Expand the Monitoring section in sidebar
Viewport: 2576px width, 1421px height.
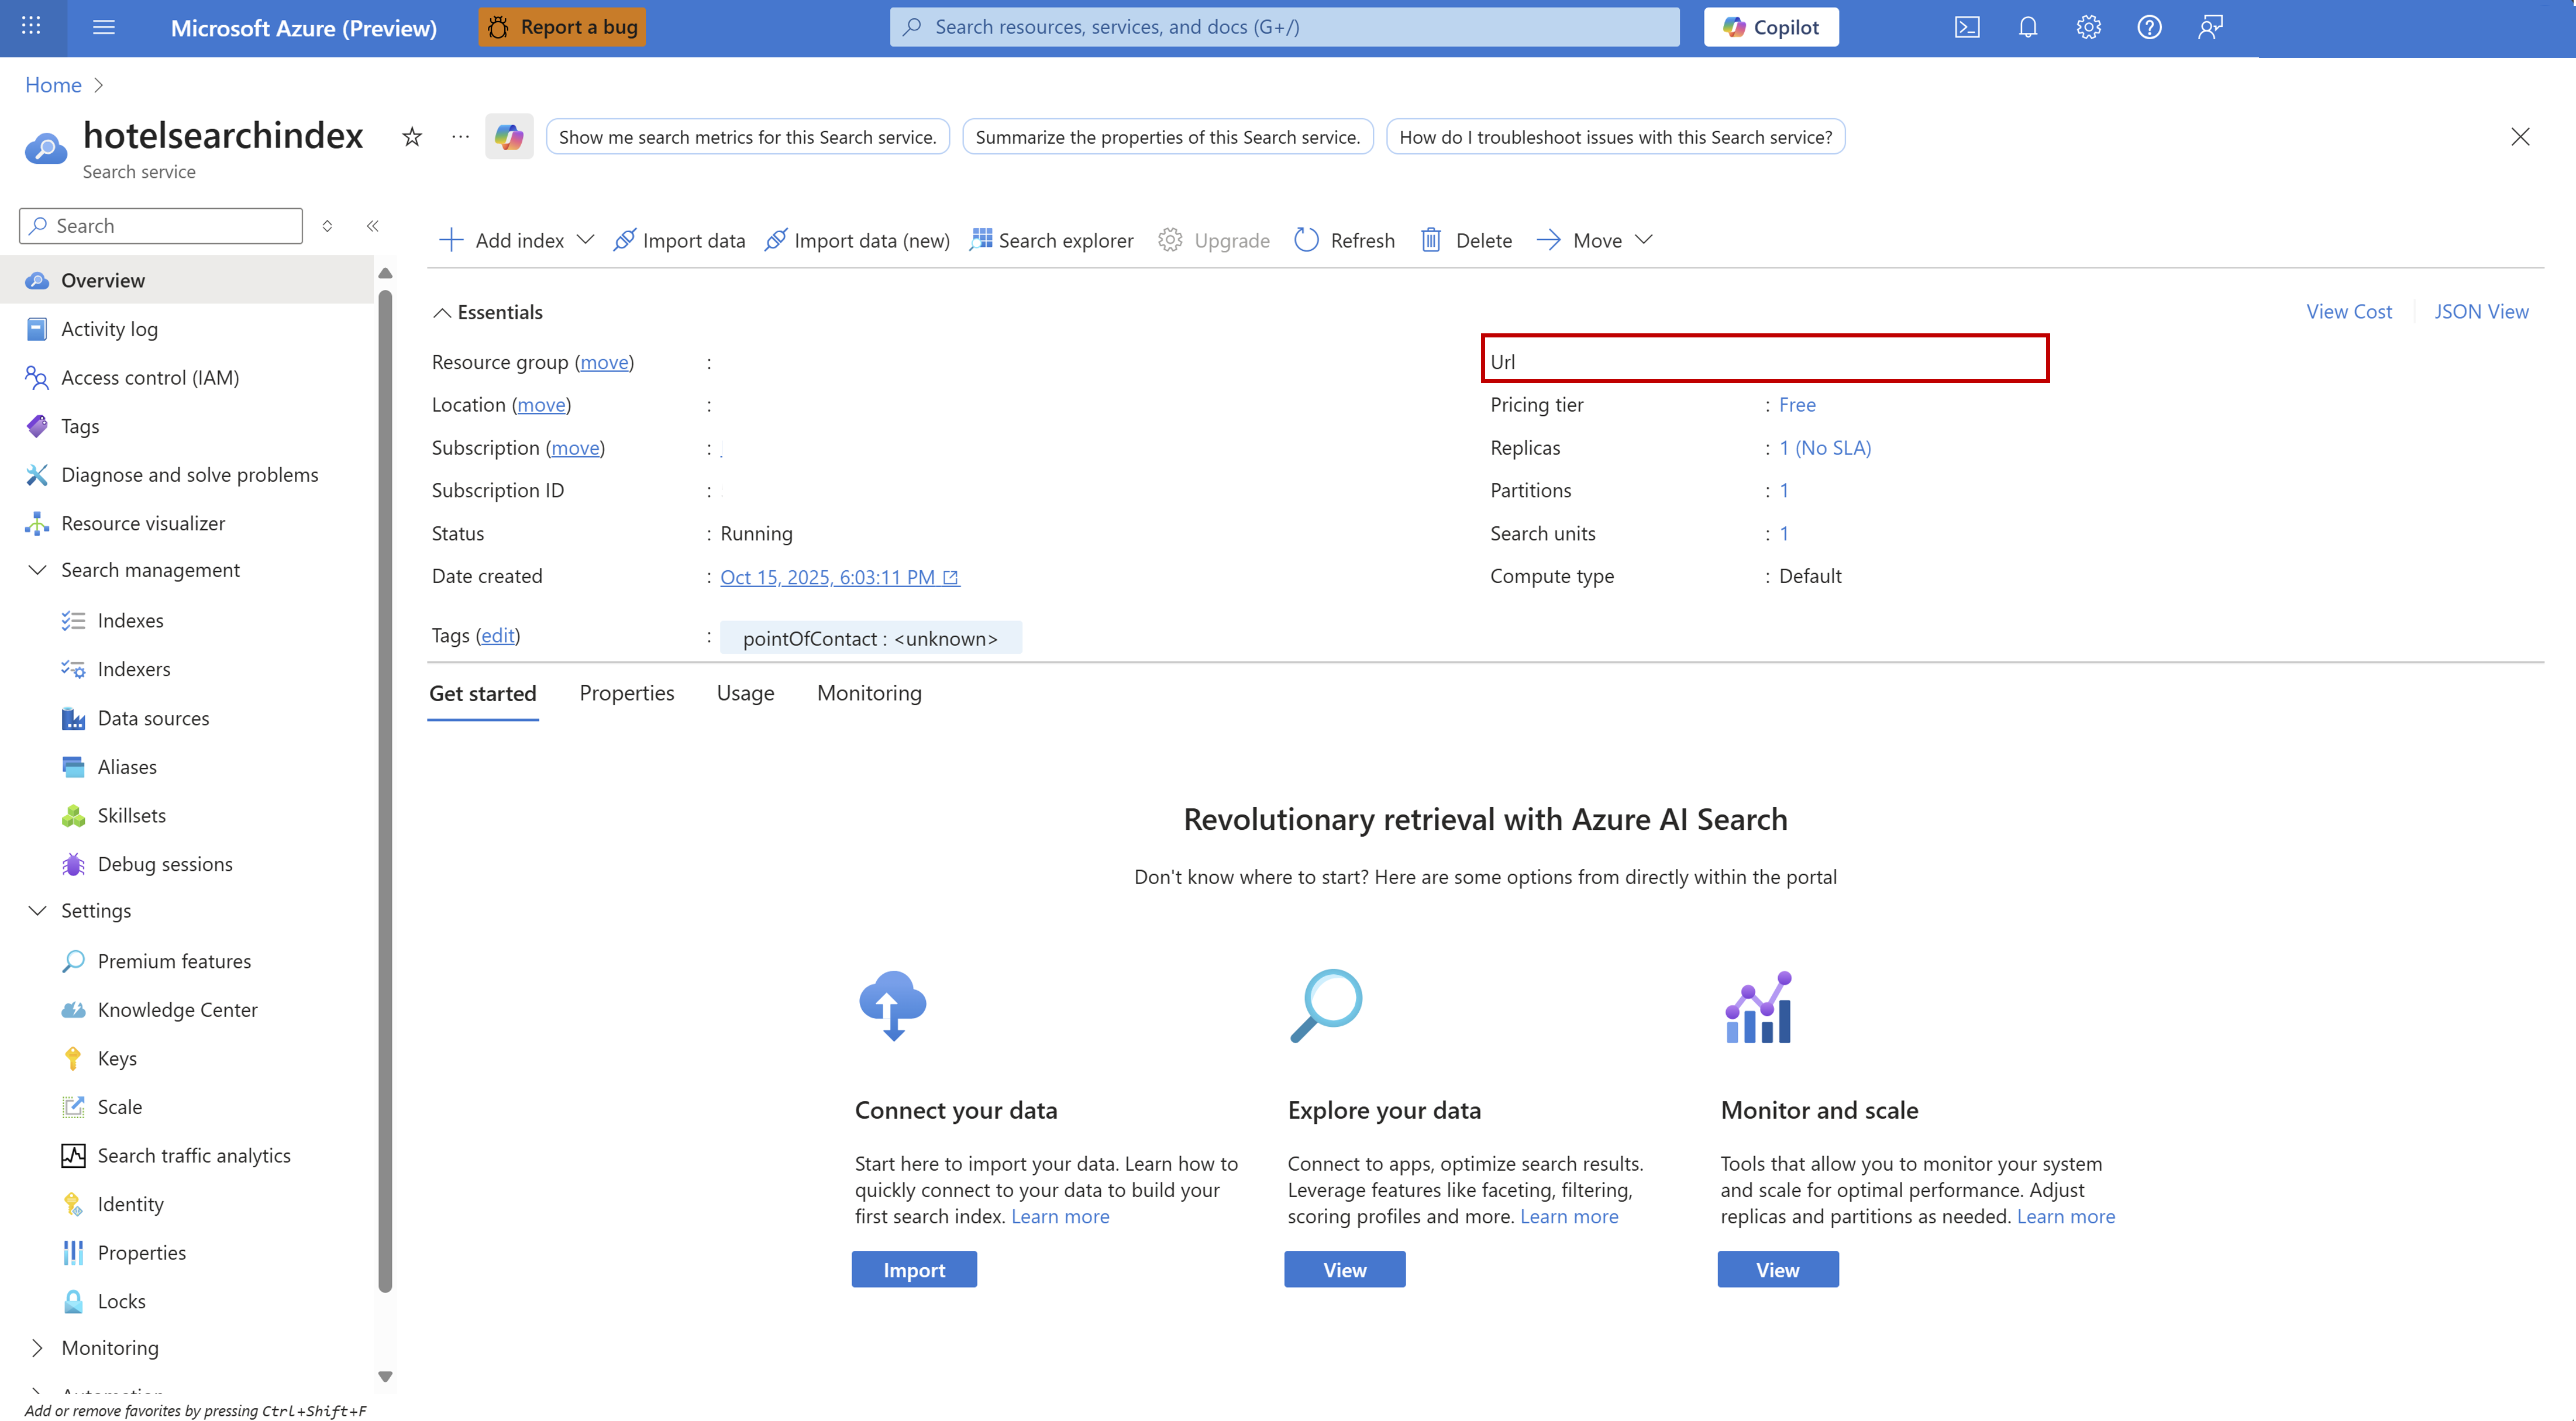point(37,1348)
